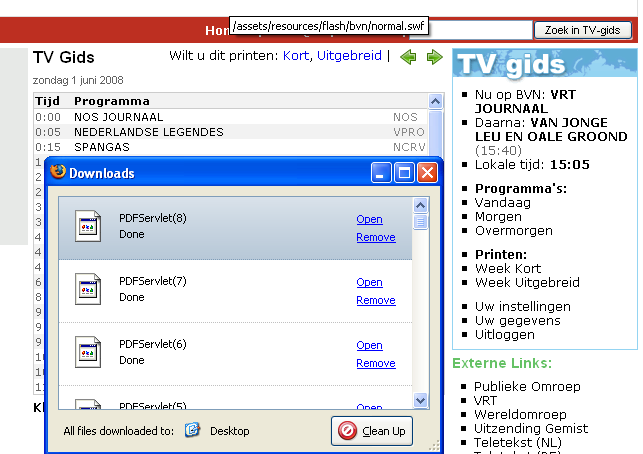
Task: Click the Firefox icon in Downloads title bar
Action: 58,172
